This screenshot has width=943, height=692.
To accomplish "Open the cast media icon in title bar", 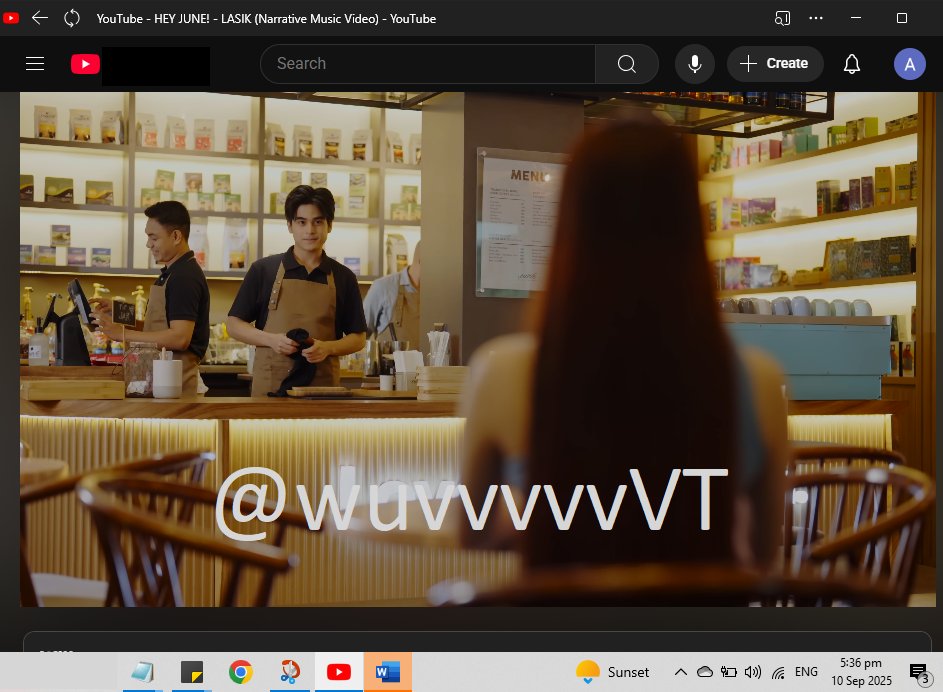I will click(782, 18).
